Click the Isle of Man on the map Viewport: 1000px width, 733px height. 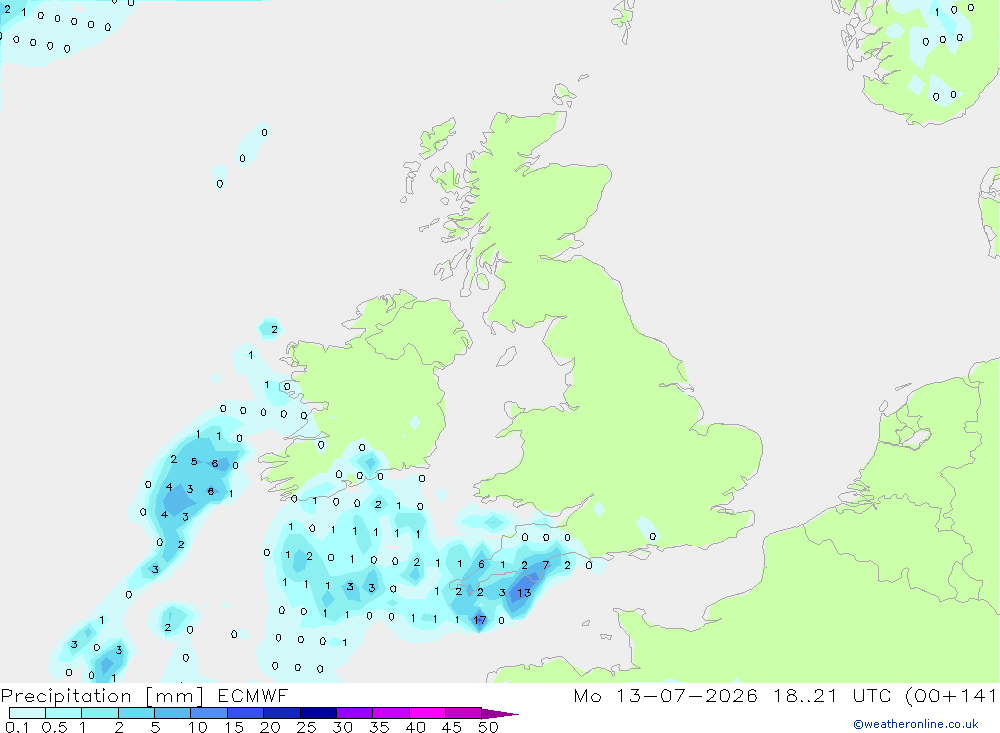click(x=506, y=356)
